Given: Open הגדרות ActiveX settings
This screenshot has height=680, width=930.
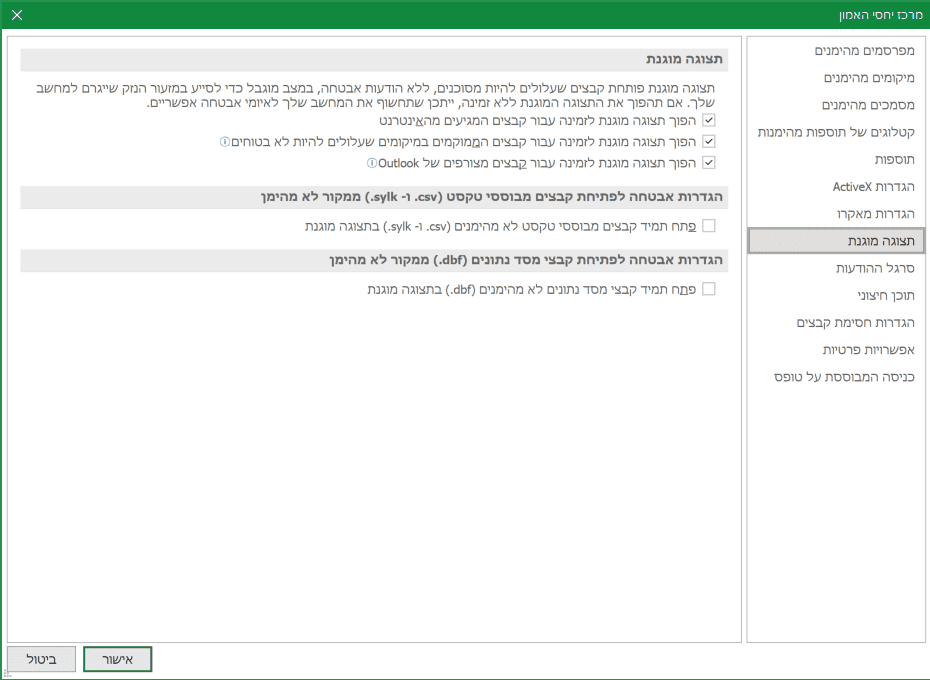Looking at the screenshot, I should pyautogui.click(x=836, y=187).
